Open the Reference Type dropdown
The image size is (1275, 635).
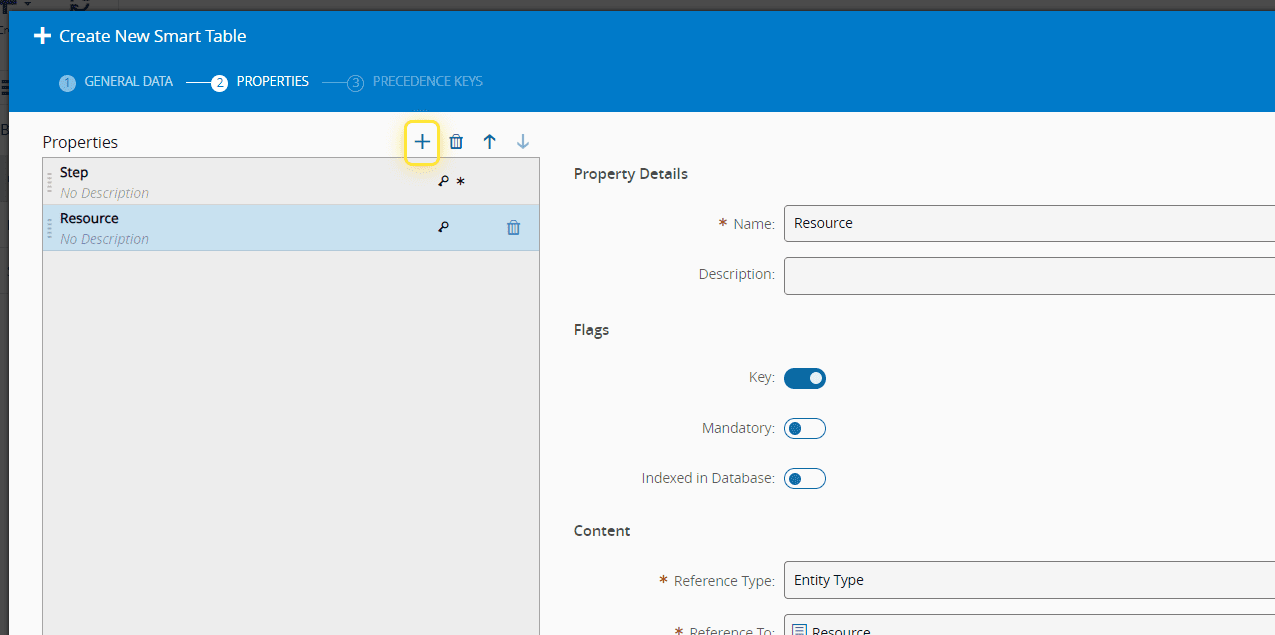[x=1028, y=580]
